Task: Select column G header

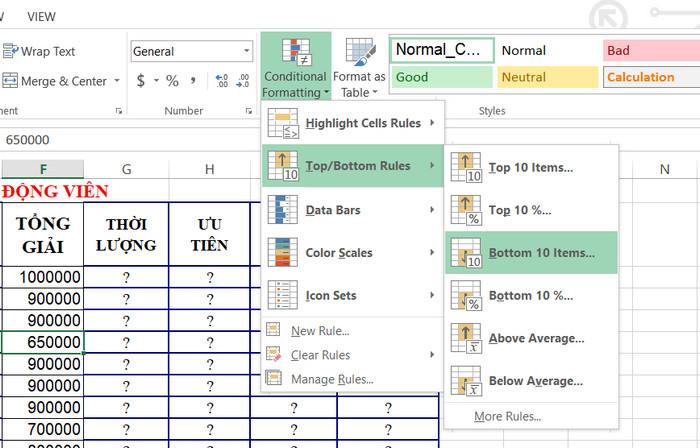Action: [126, 169]
